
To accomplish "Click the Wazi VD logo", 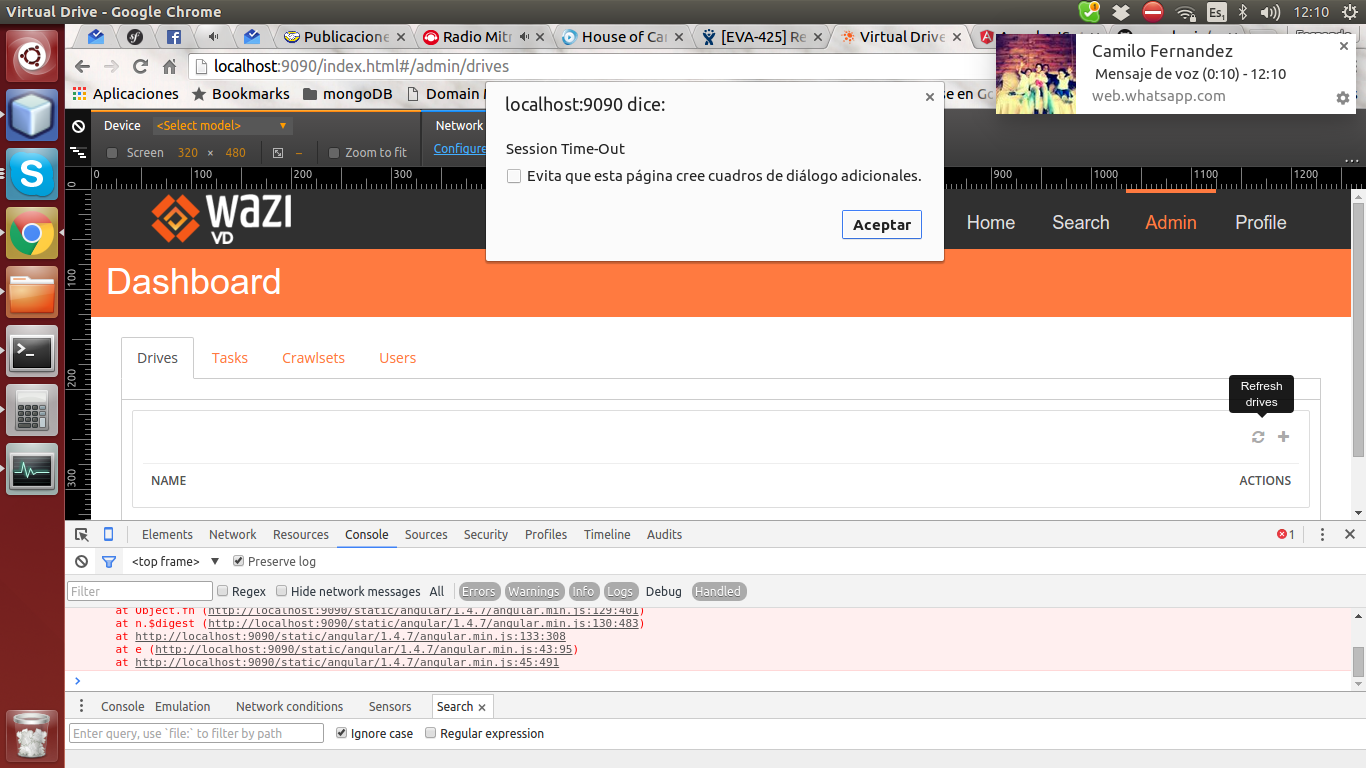I will 222,217.
